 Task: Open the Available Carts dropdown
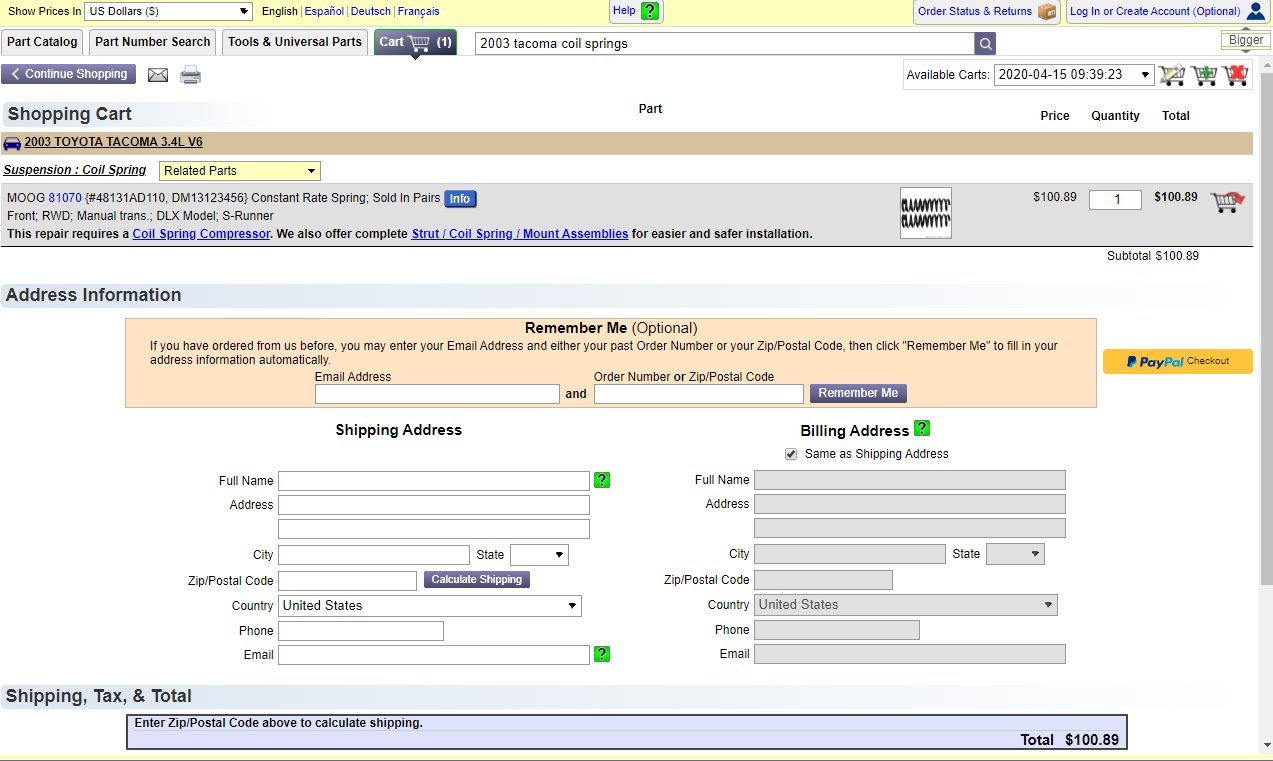pos(1074,75)
